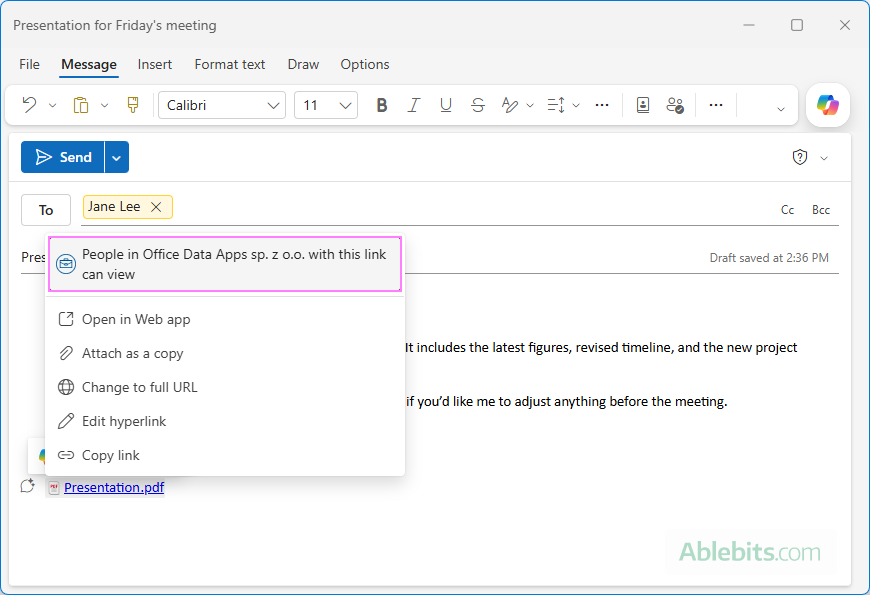Expand the ribbon display options chevron
870x595 pixels.
[x=781, y=109]
